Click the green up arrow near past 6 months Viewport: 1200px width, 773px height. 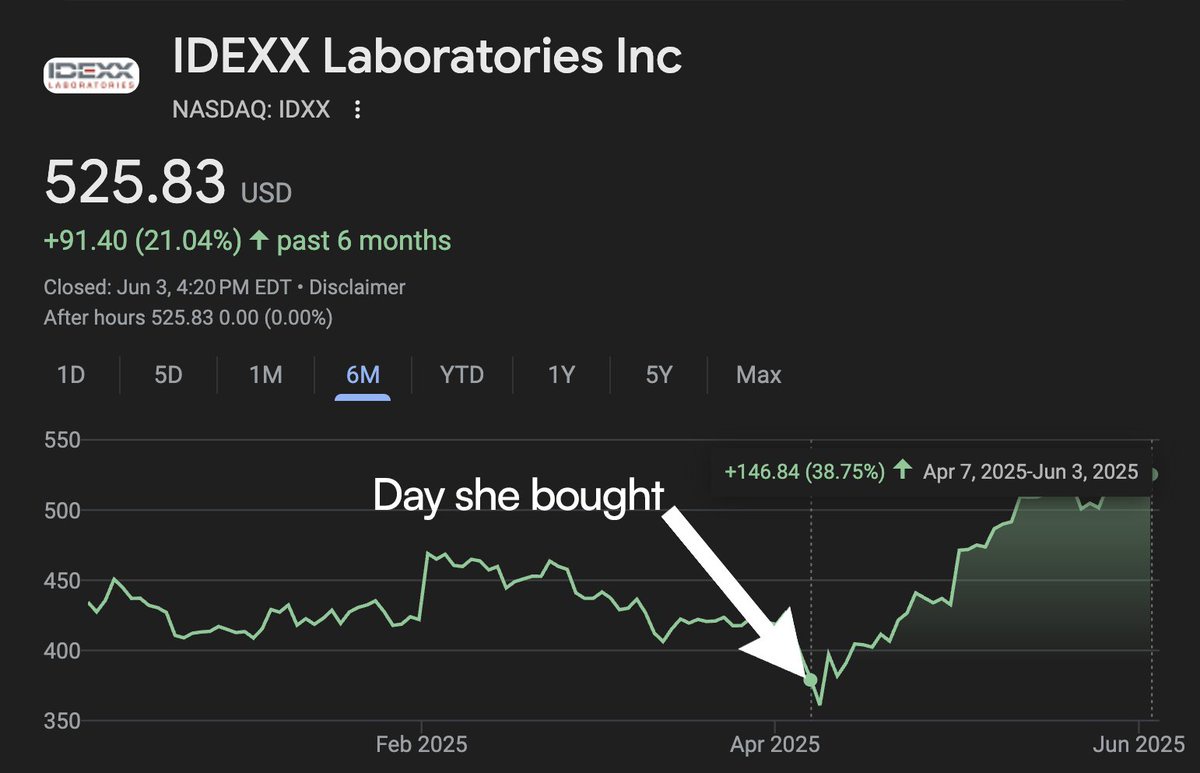pyautogui.click(x=259, y=241)
